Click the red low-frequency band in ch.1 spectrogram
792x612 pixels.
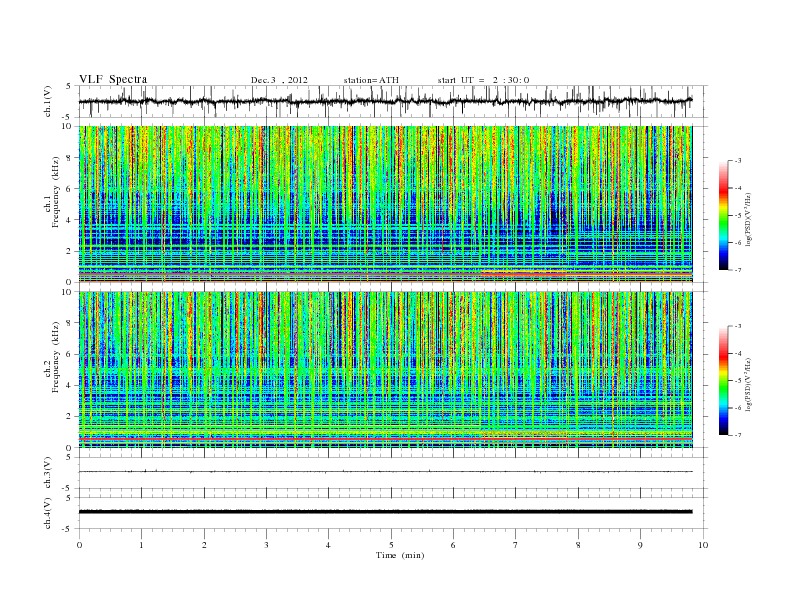pyautogui.click(x=586, y=273)
